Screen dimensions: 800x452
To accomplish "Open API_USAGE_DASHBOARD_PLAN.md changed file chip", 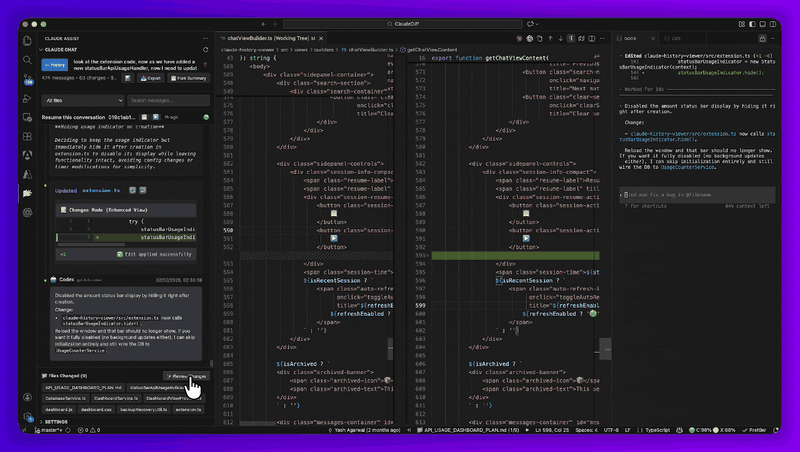I will point(83,388).
